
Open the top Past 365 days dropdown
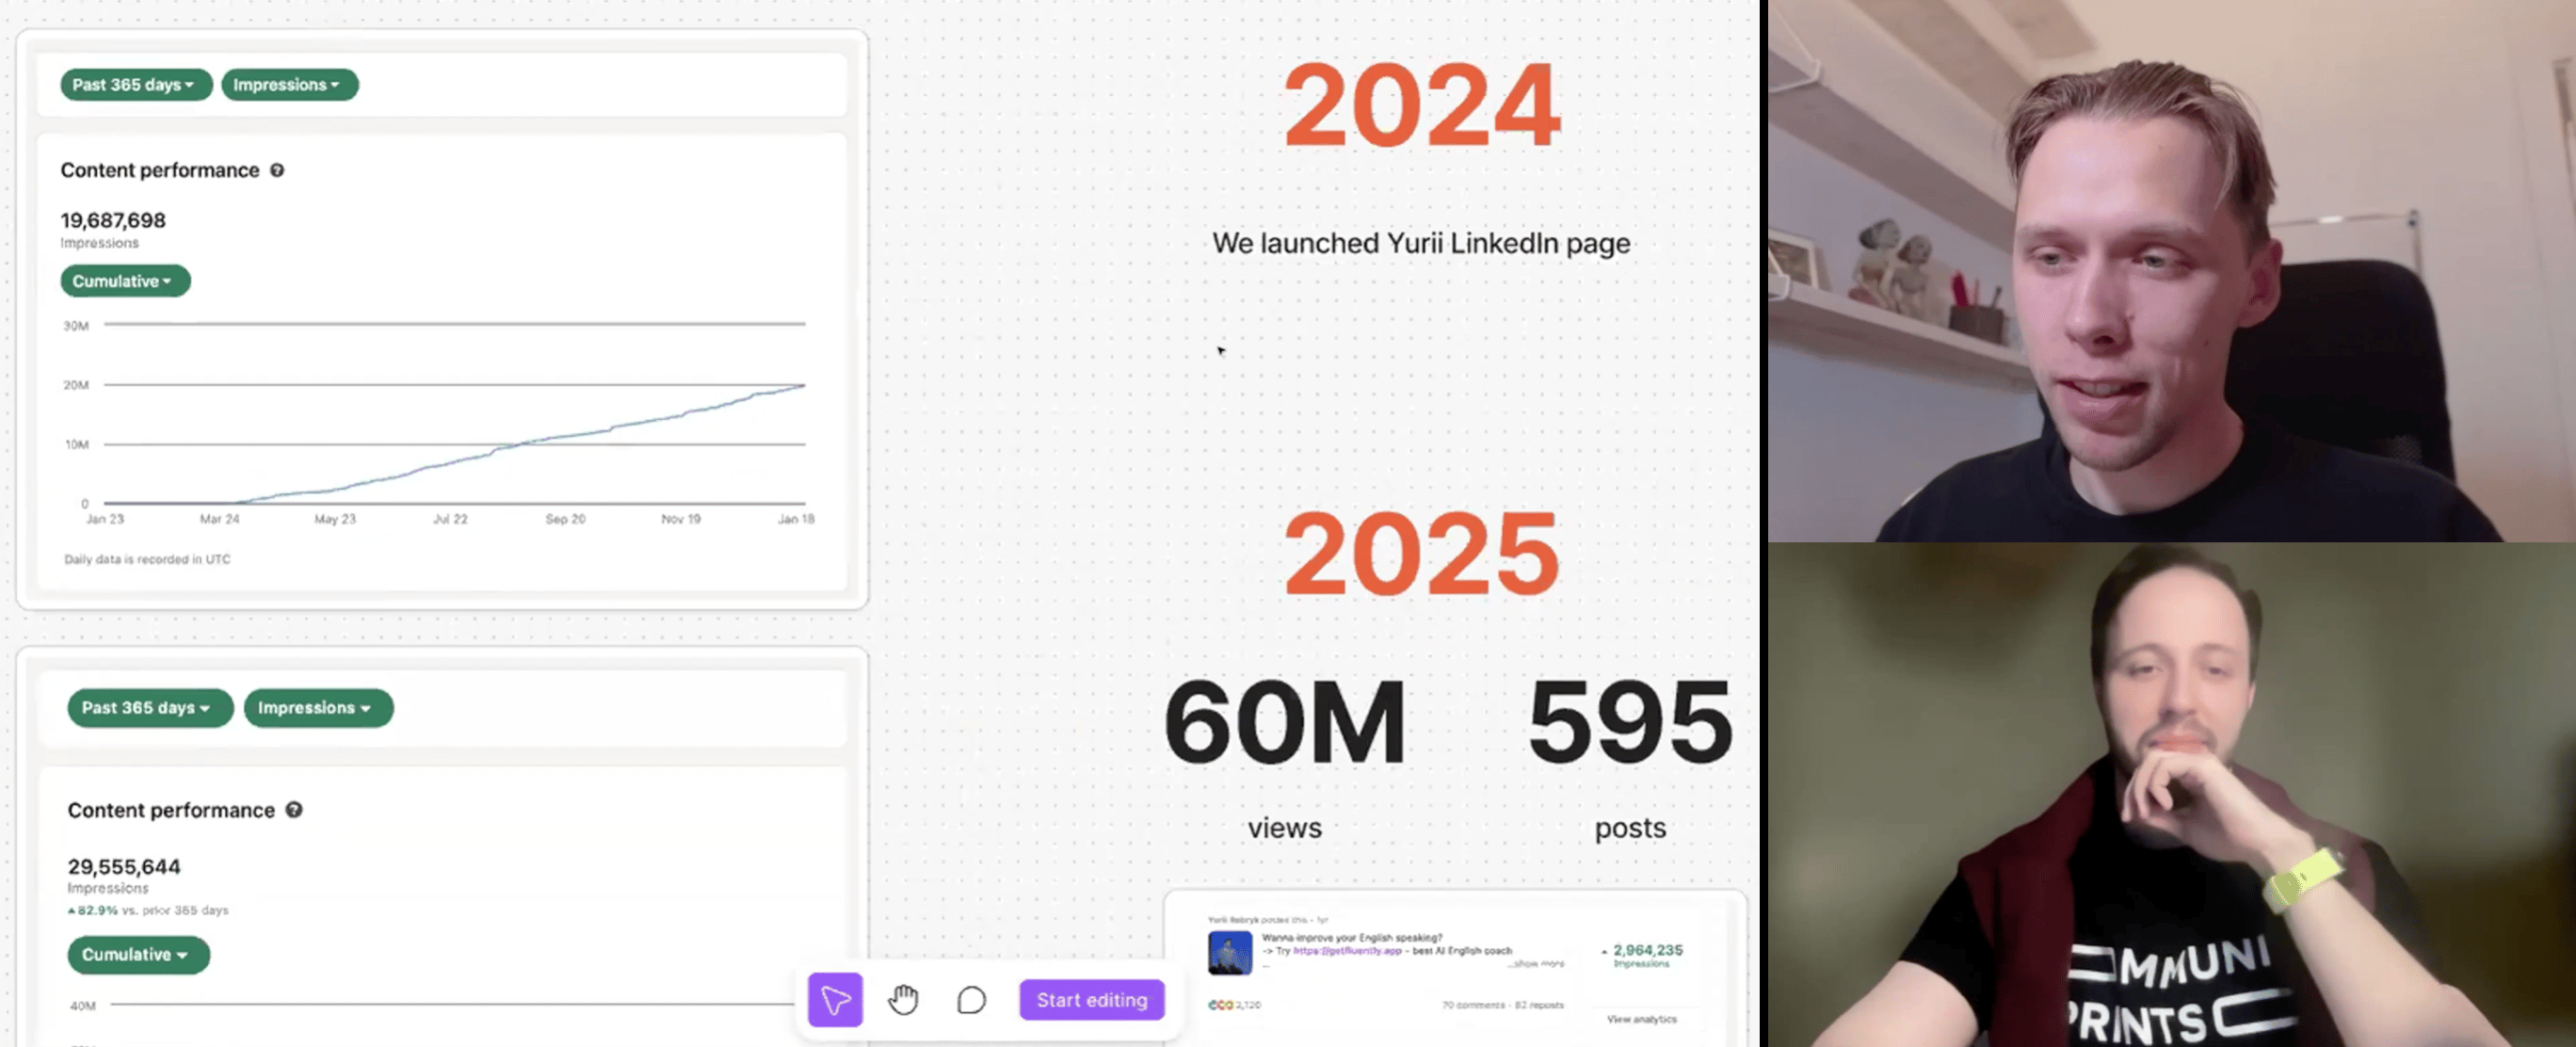point(135,85)
